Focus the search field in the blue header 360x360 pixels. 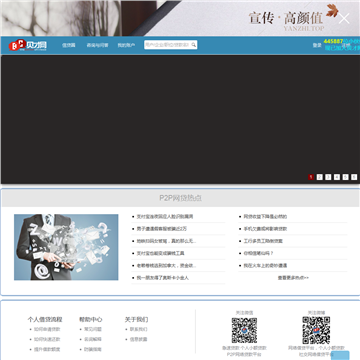coord(167,45)
